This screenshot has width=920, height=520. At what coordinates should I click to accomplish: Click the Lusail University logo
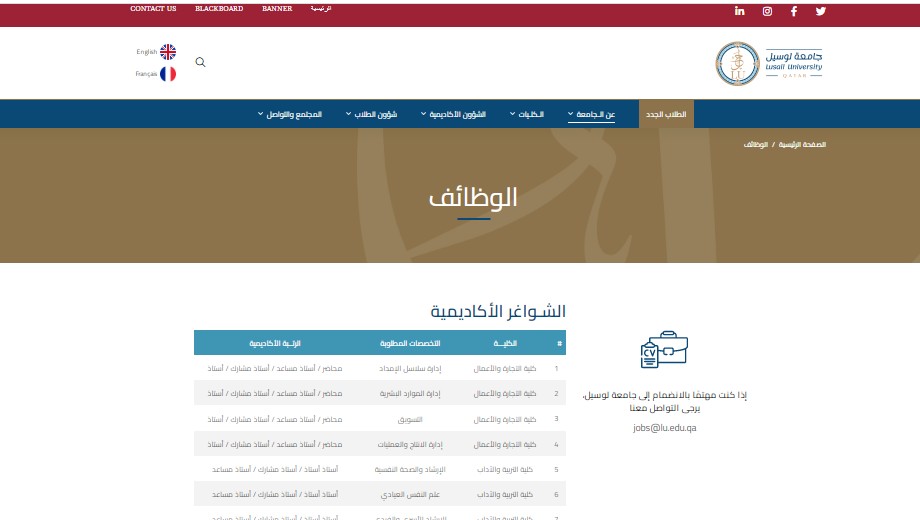(769, 63)
